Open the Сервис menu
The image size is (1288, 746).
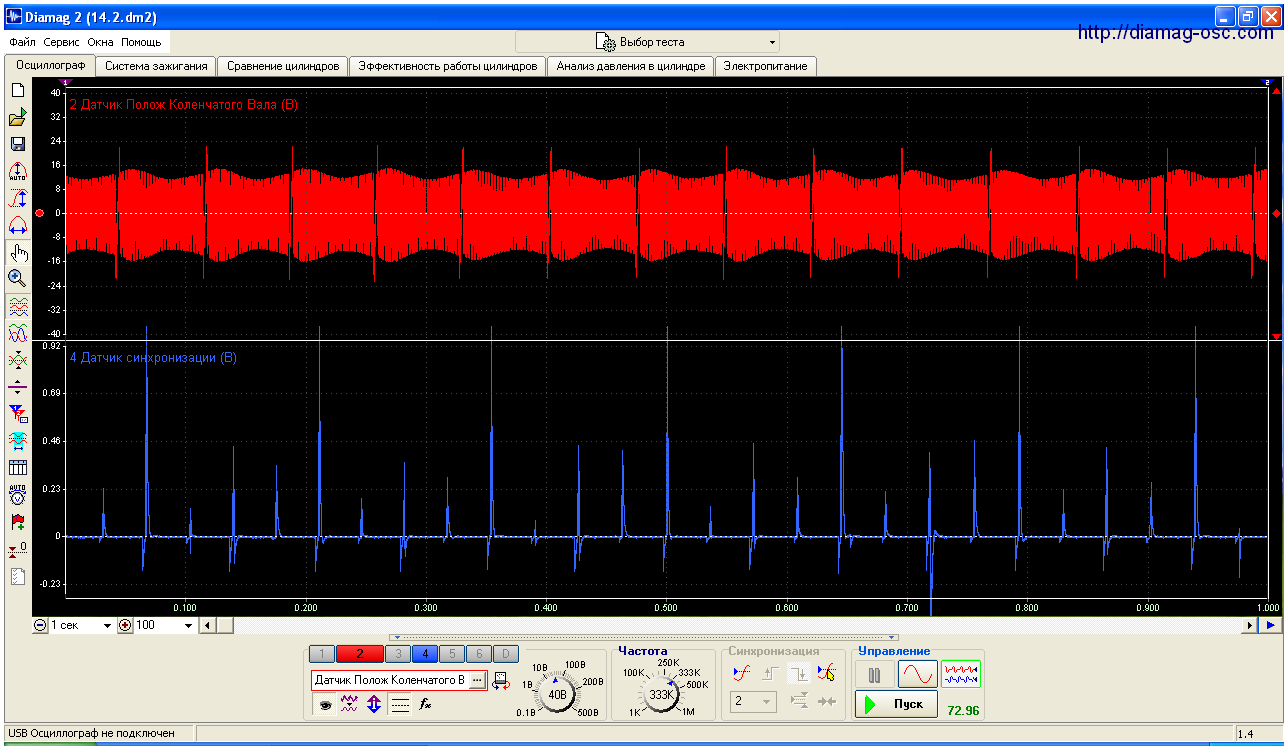click(x=62, y=42)
